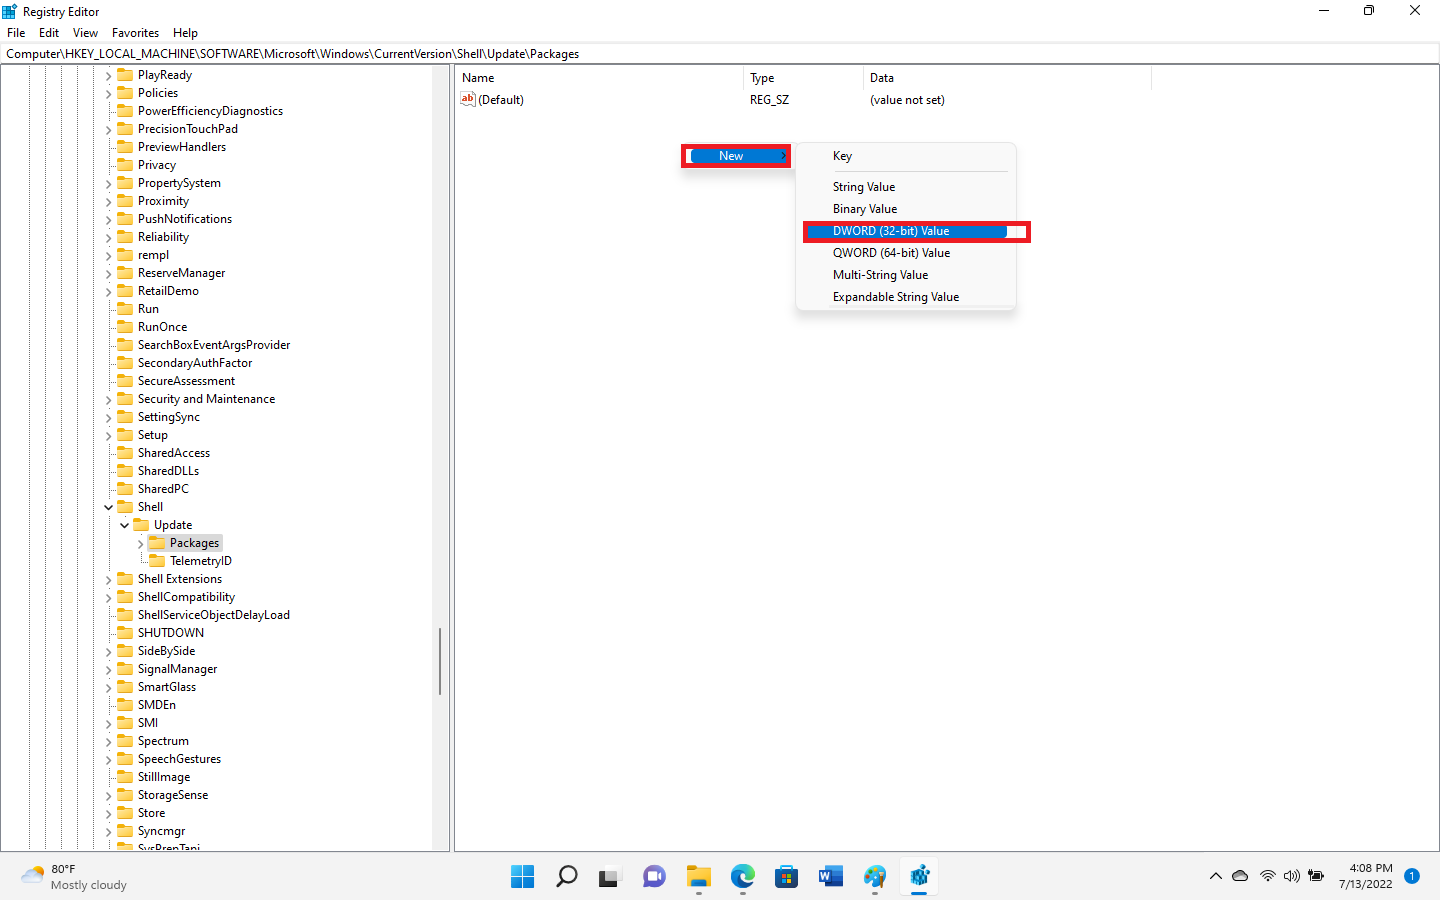
Task: Select the StorageSense tree item
Action: click(x=173, y=795)
